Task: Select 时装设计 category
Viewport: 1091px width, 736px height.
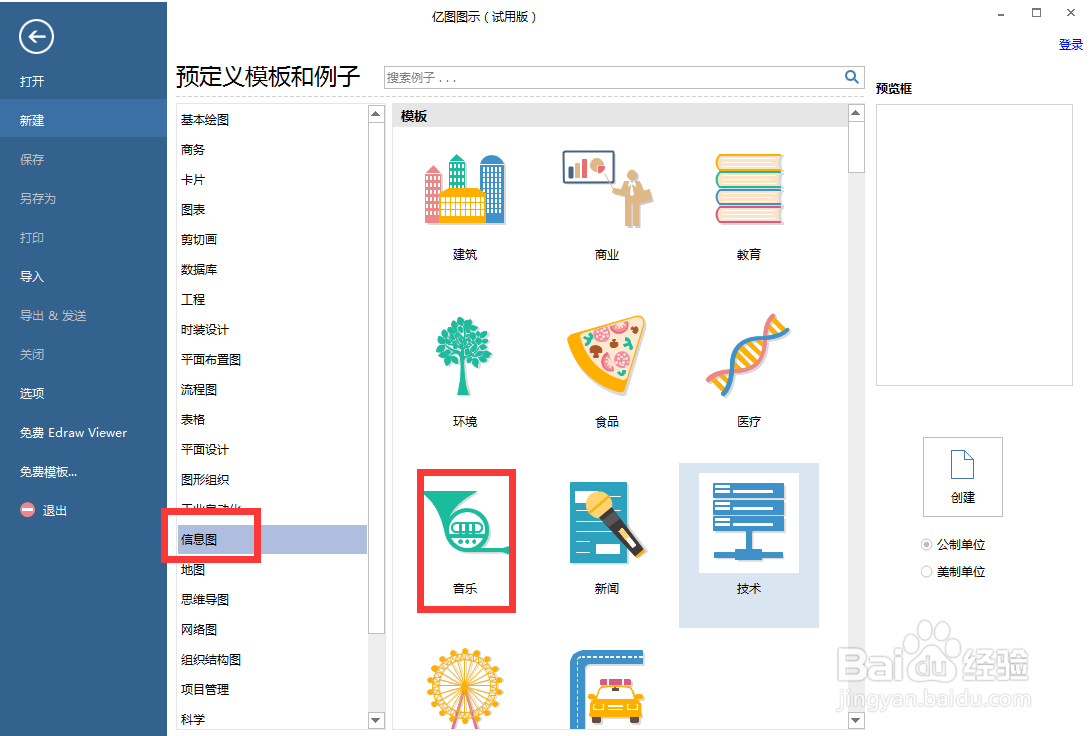Action: [x=205, y=329]
